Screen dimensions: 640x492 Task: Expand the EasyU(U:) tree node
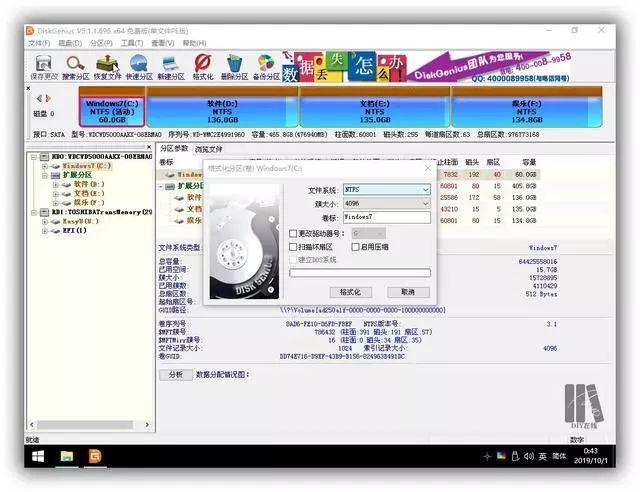(x=44, y=222)
